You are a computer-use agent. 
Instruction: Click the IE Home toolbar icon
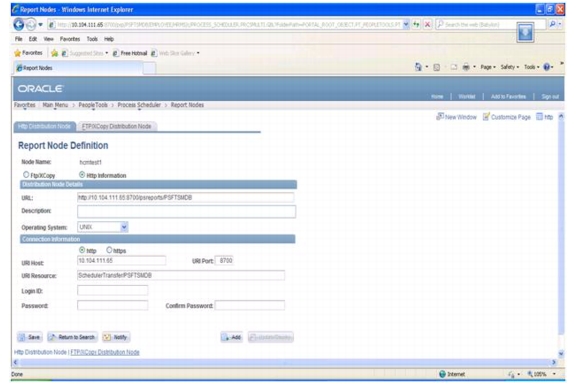(x=418, y=67)
